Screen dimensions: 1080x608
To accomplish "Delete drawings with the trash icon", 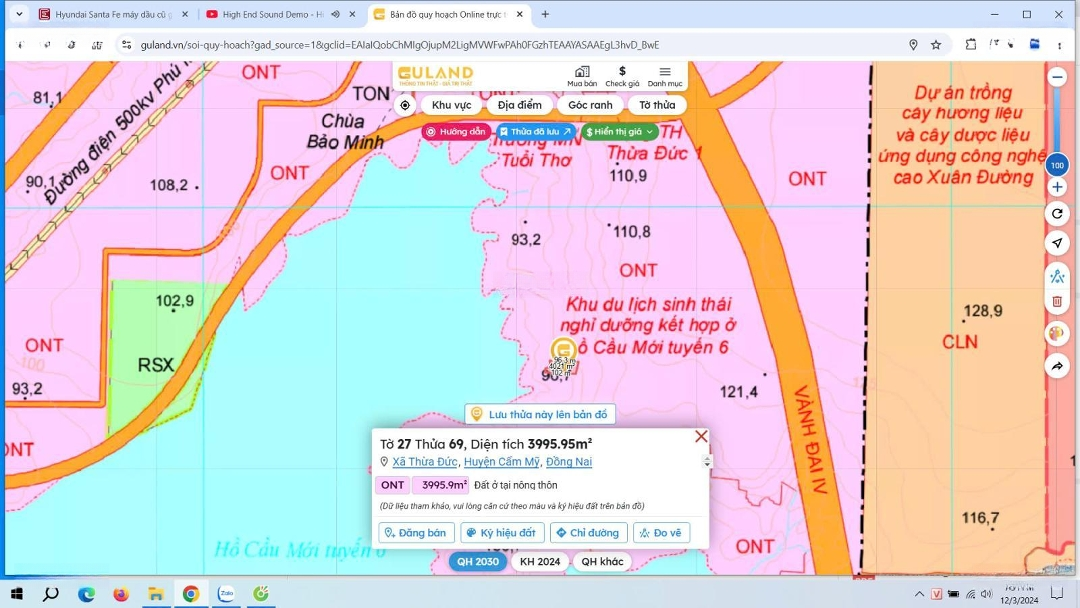I will click(1057, 301).
